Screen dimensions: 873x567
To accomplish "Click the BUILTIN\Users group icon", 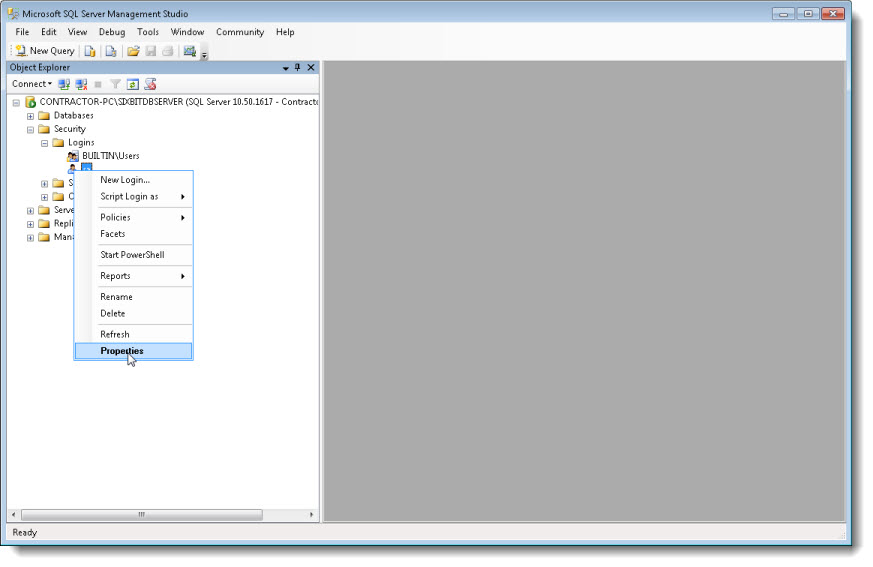I will click(x=73, y=156).
